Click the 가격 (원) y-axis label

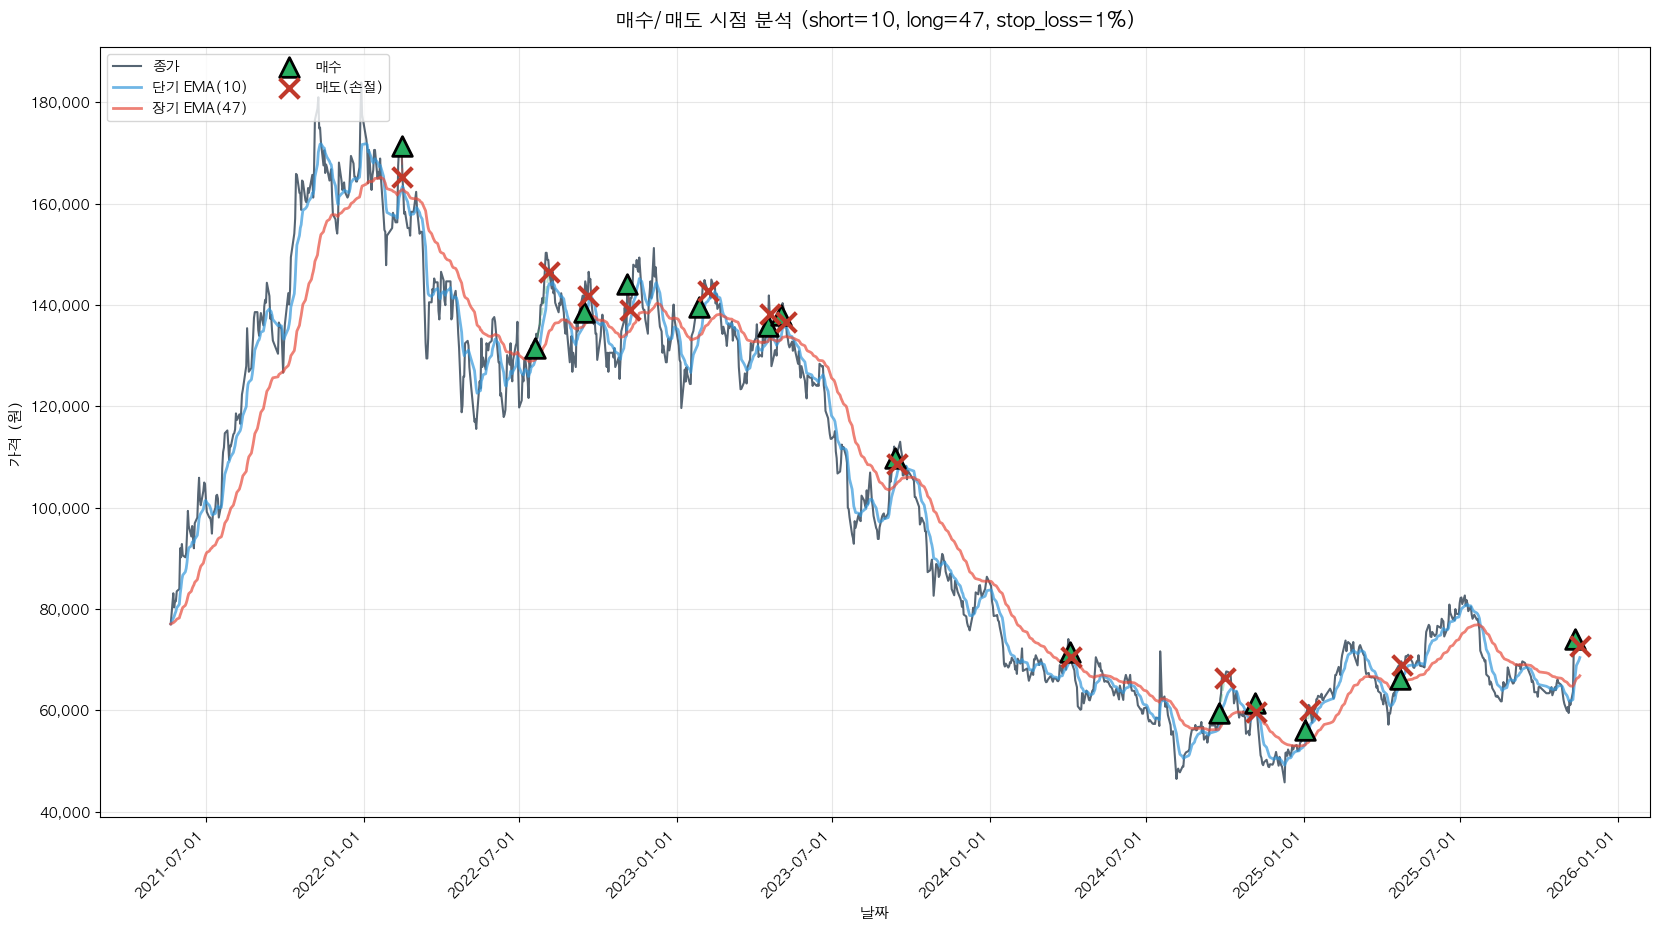coord(14,435)
